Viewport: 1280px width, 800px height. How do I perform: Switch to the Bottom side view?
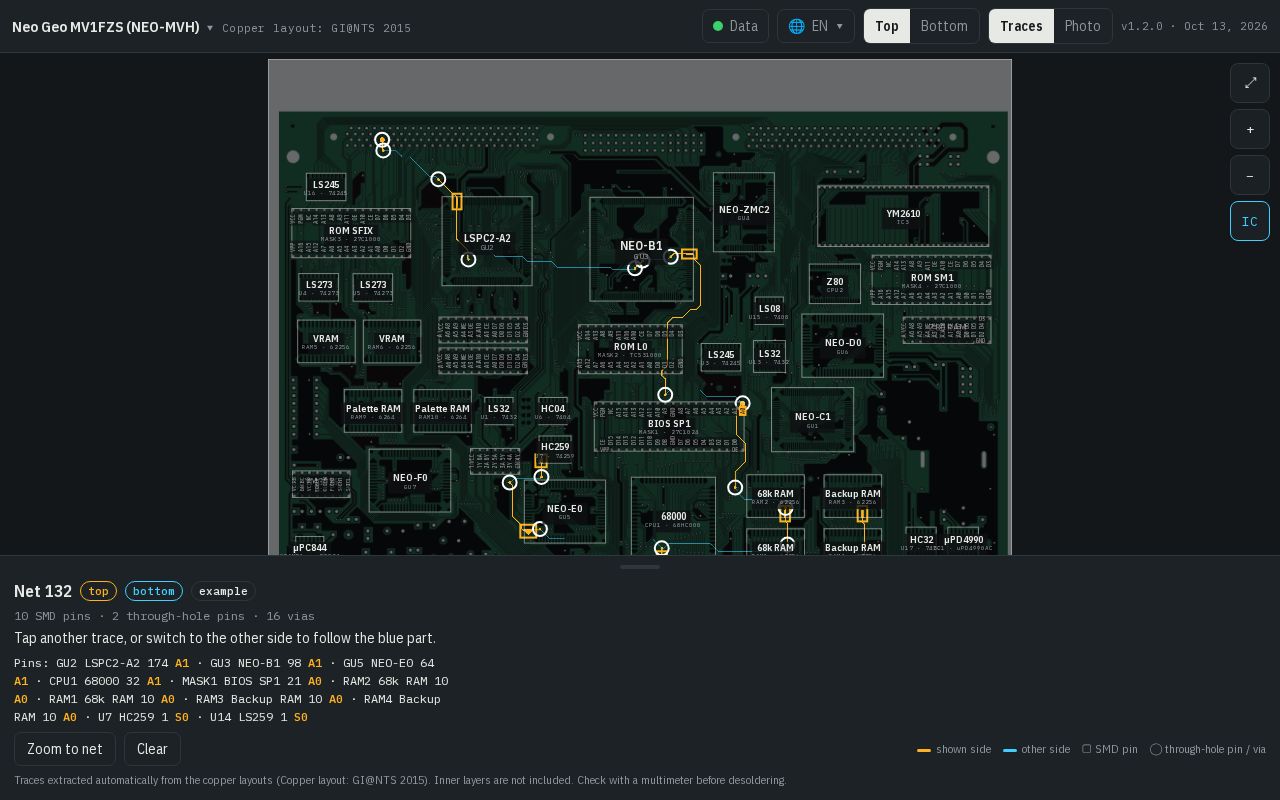944,26
